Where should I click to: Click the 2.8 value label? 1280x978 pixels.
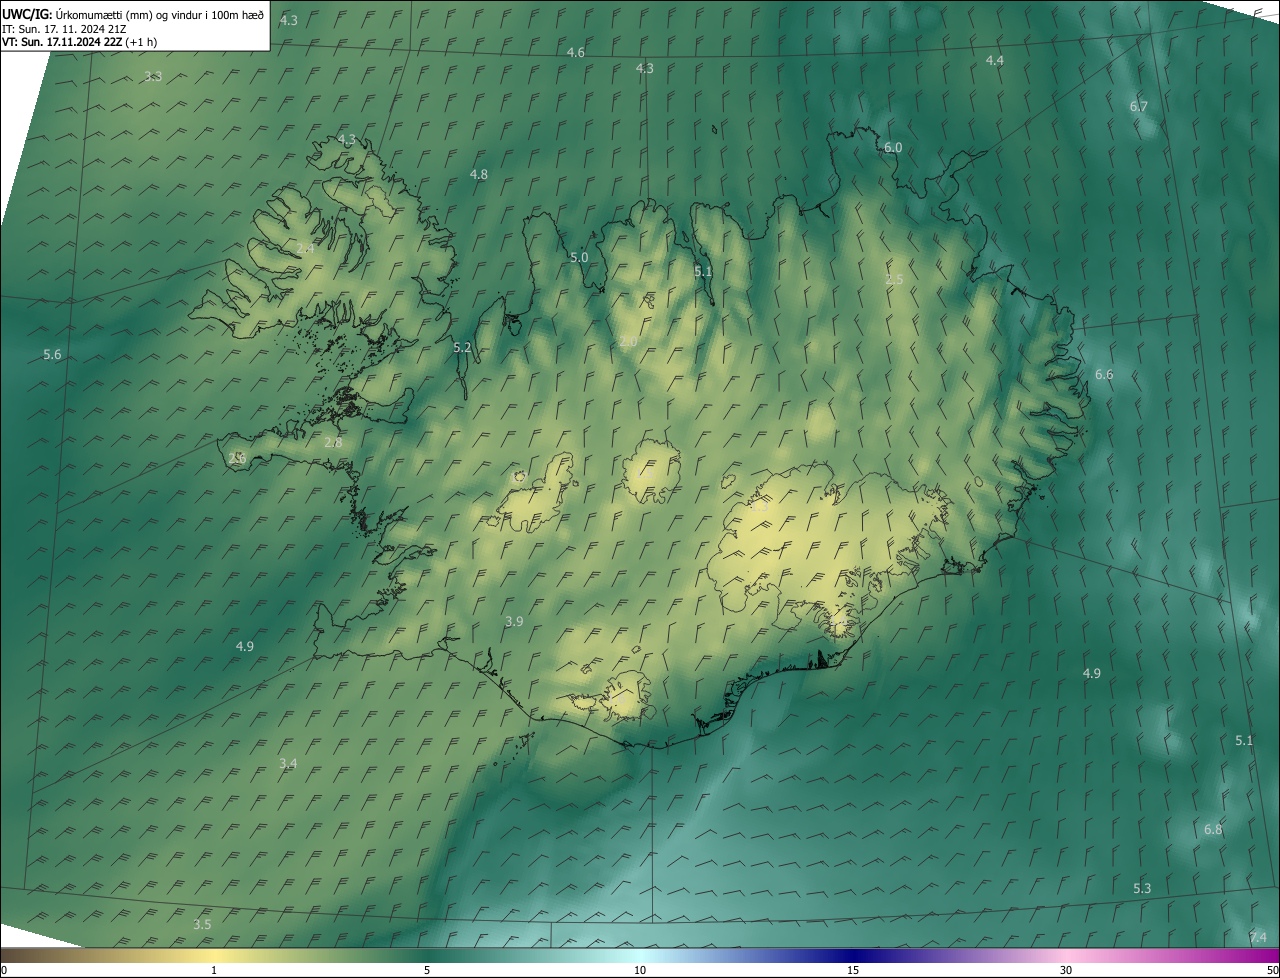(x=333, y=443)
